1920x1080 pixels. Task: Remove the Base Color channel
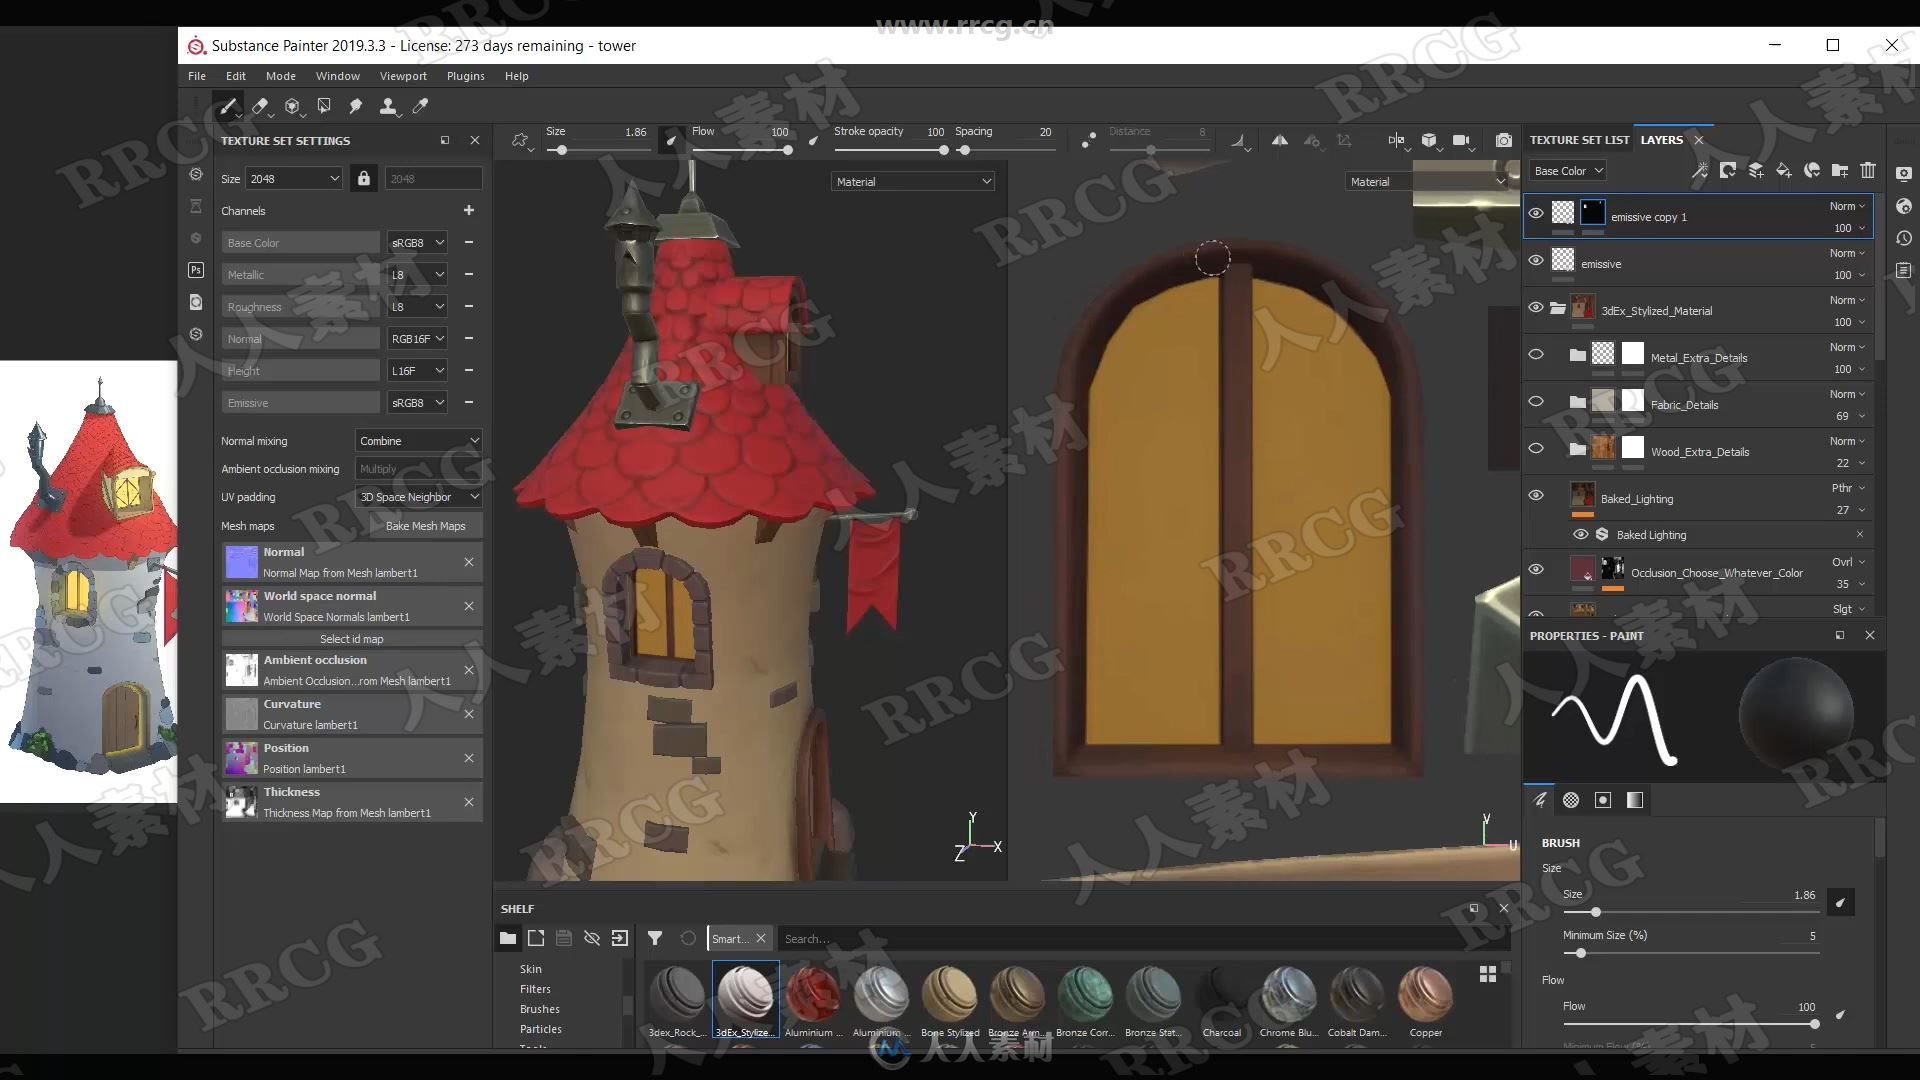coord(469,242)
